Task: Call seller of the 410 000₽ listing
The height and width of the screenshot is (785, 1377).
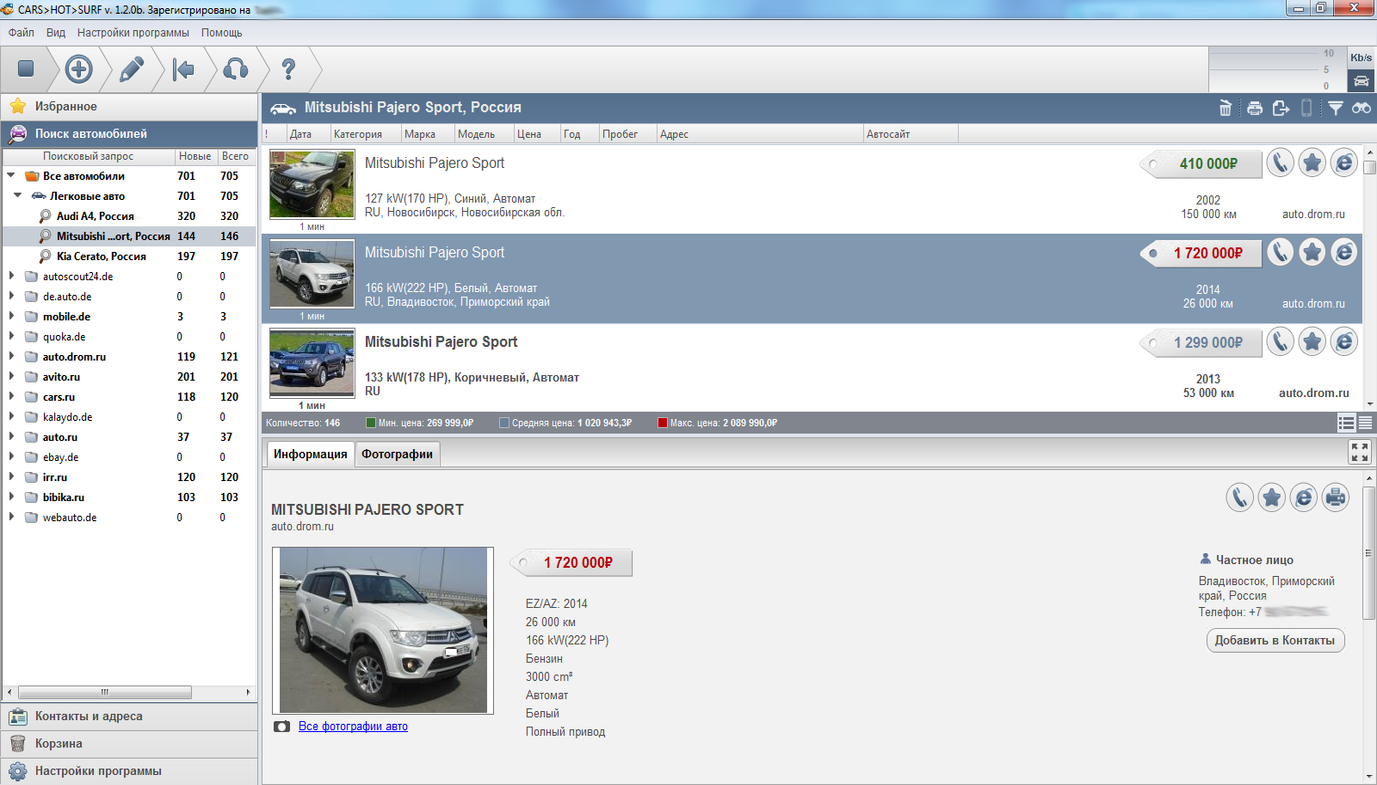Action: (1280, 163)
